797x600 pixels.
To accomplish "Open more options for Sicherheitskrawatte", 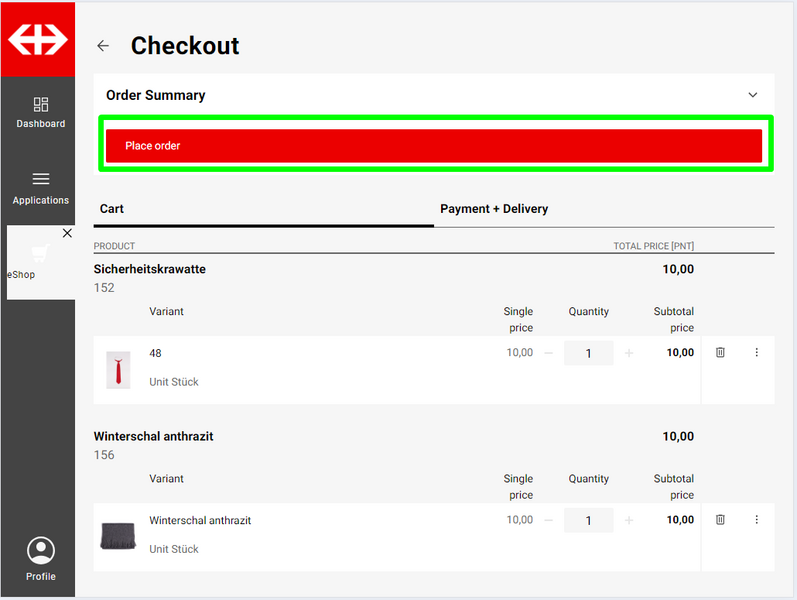I will pos(756,353).
